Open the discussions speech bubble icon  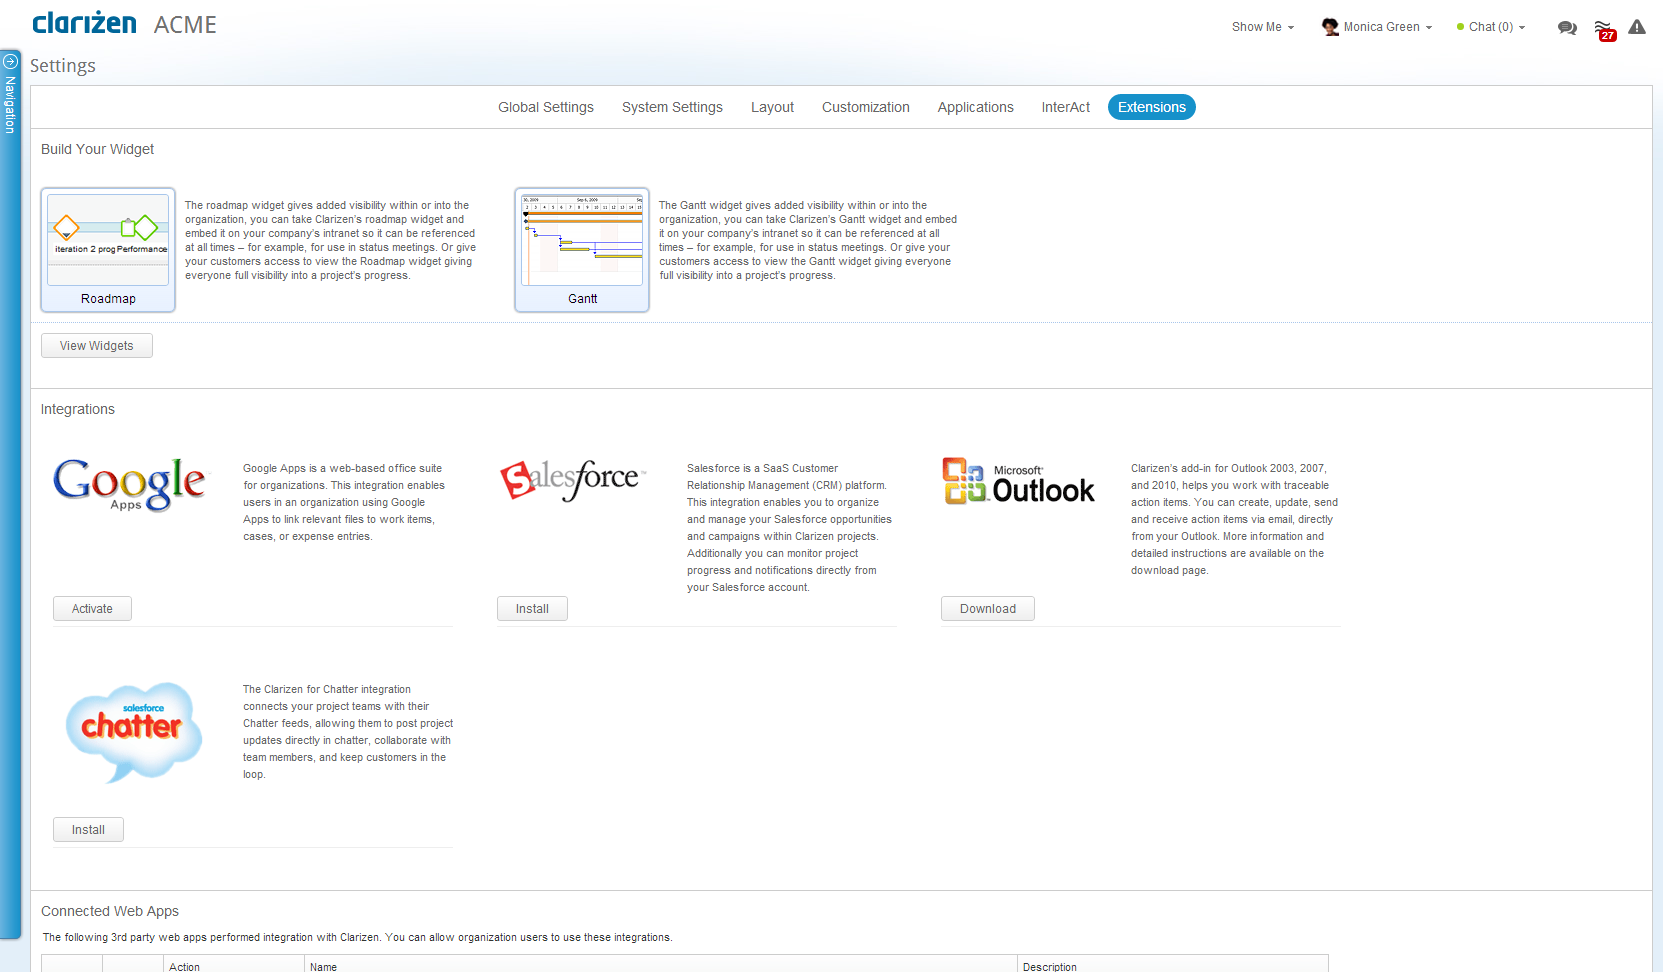point(1567,28)
